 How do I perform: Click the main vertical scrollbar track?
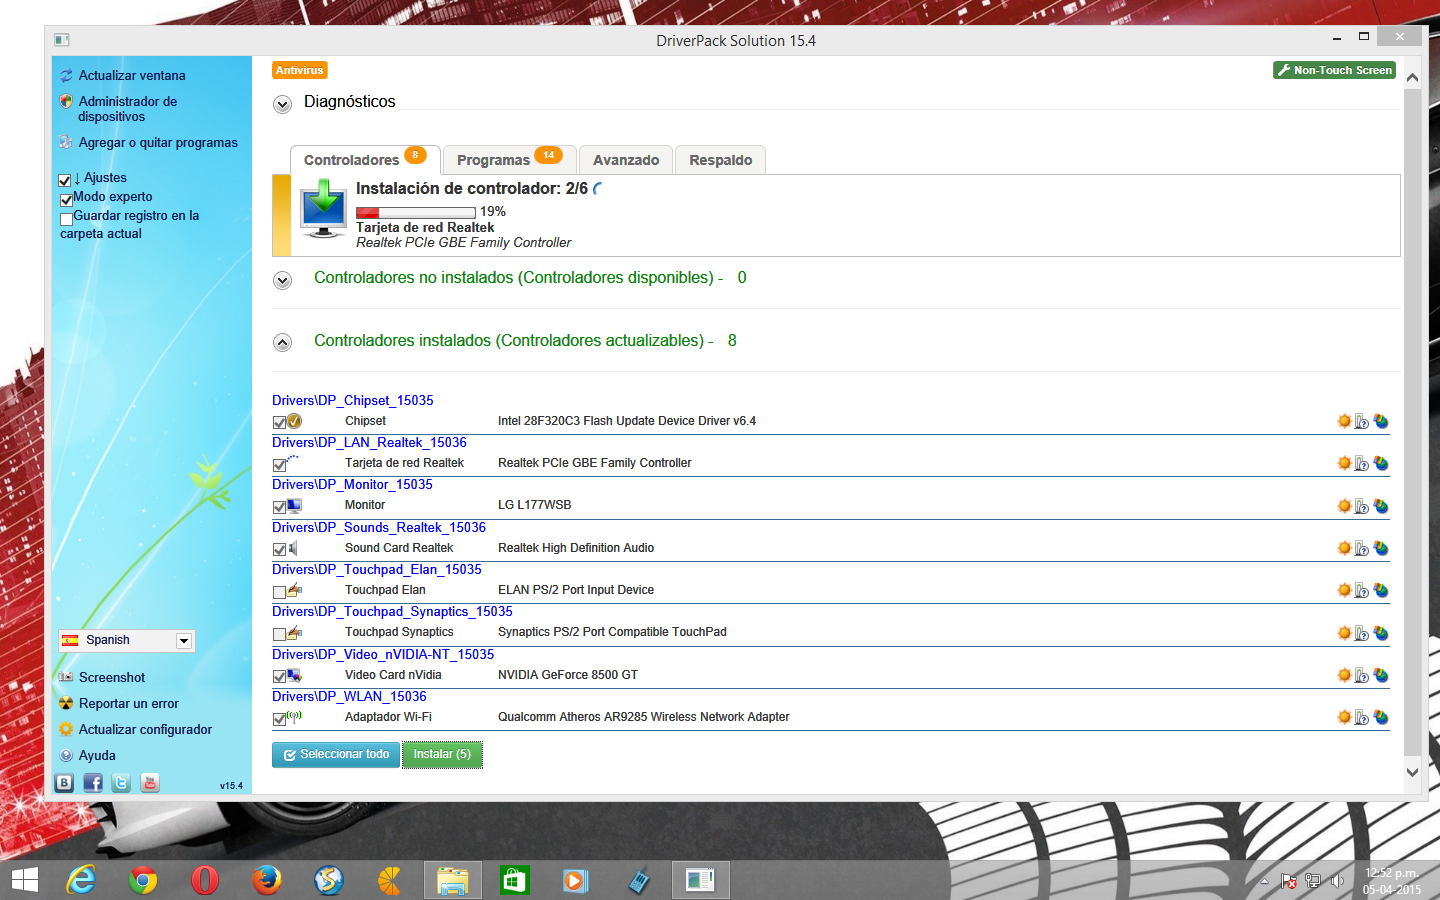point(1412,420)
